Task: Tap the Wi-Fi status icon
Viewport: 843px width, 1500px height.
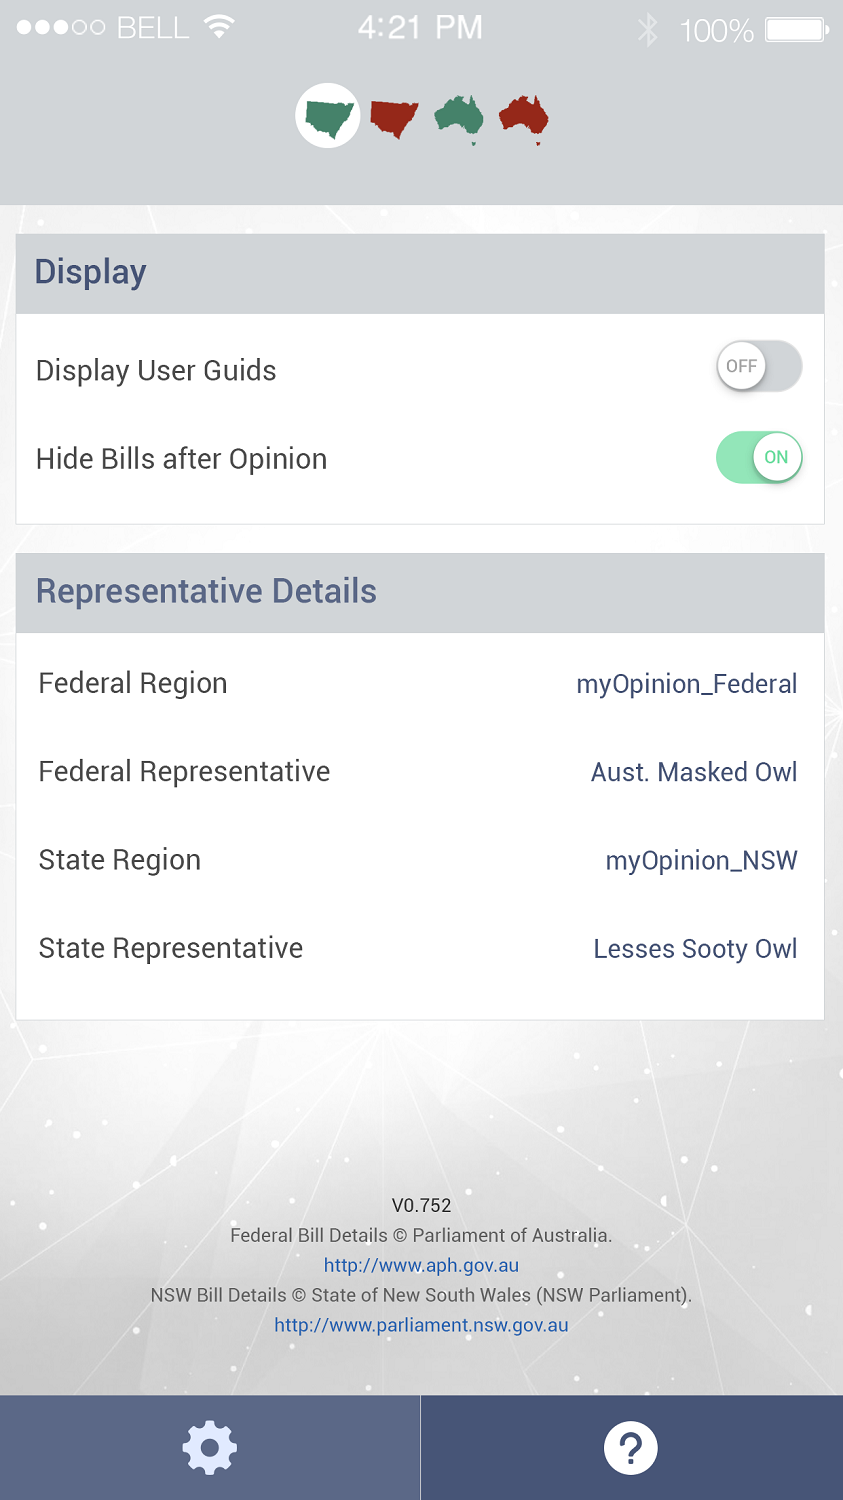Action: 218,27
